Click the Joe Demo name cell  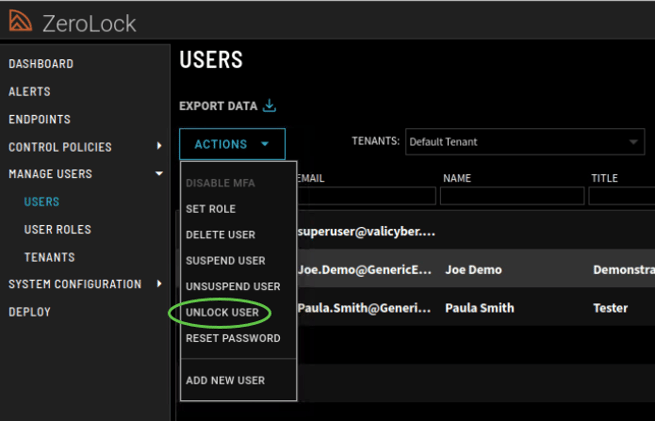coord(473,270)
